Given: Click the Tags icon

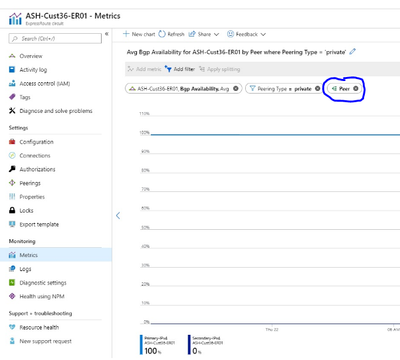Looking at the screenshot, I should 12,97.
